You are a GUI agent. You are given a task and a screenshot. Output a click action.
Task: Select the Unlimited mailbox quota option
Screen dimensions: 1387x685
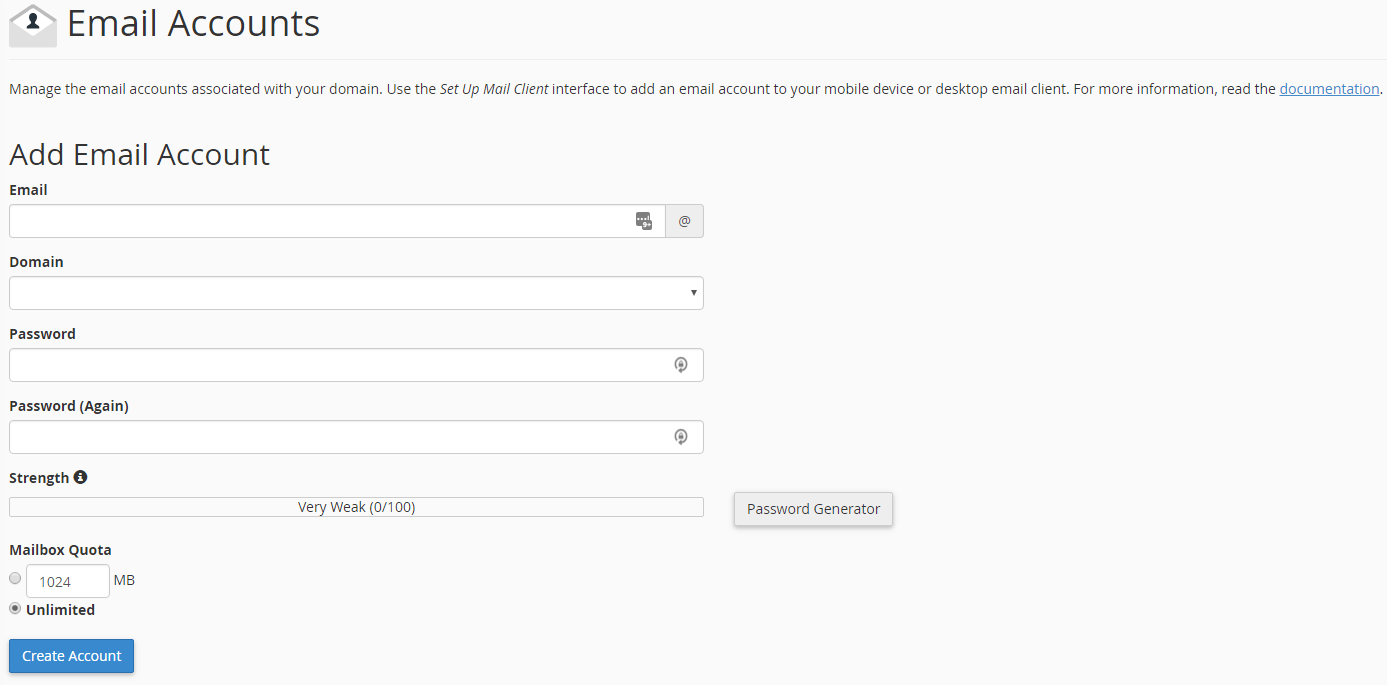point(15,608)
